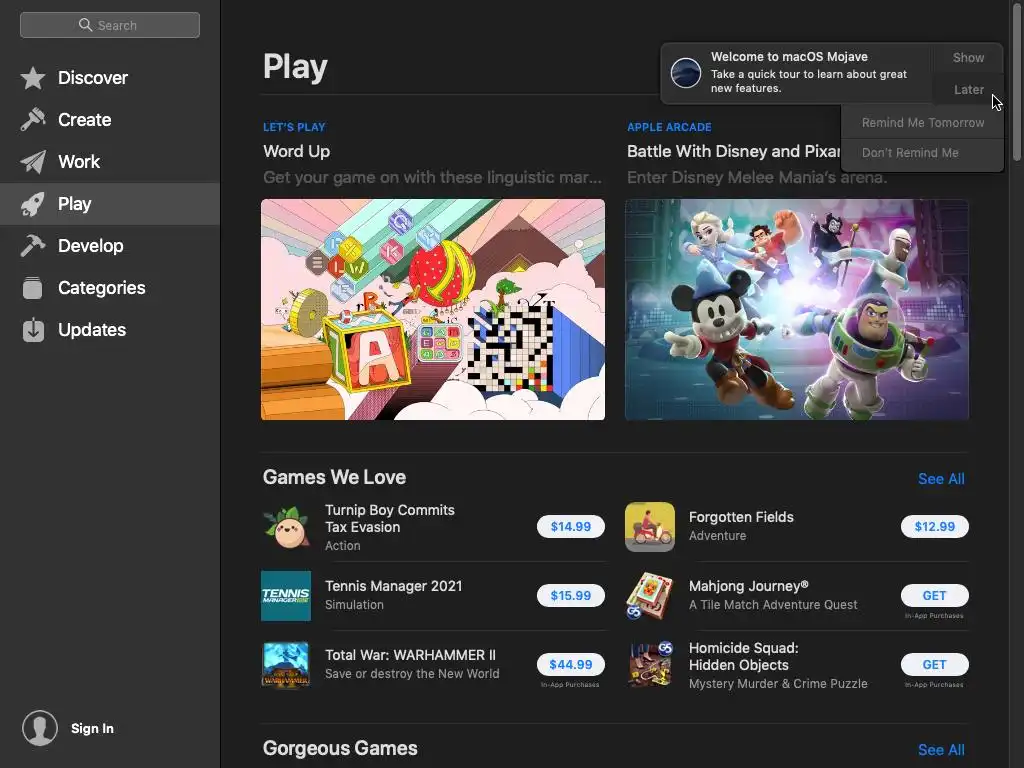Get Homicide Squad Hidden Objects app

935,664
